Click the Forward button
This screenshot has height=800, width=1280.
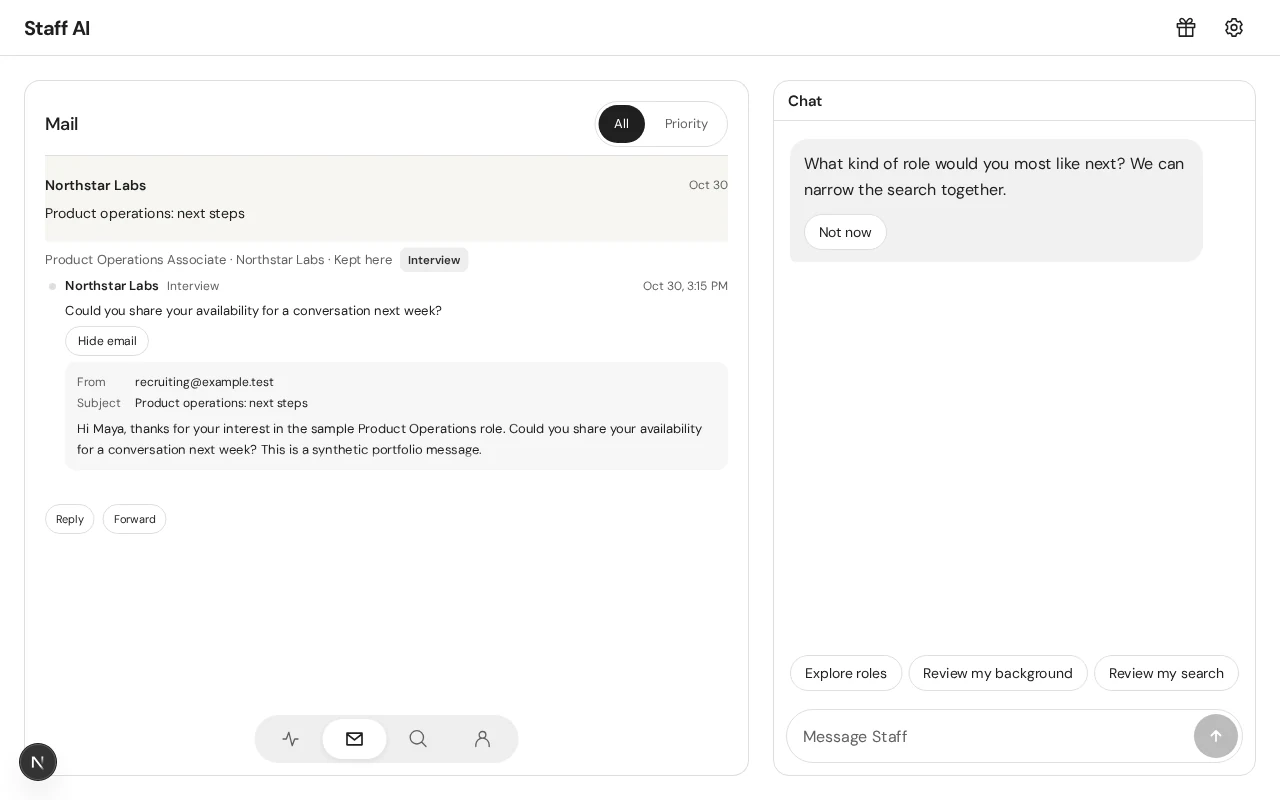click(135, 519)
